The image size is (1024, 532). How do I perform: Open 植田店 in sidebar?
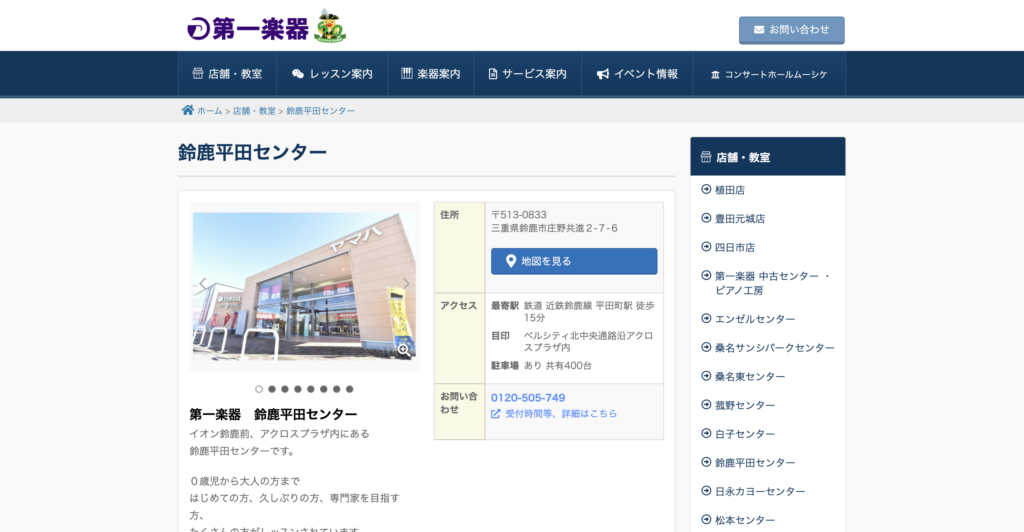[x=729, y=190]
